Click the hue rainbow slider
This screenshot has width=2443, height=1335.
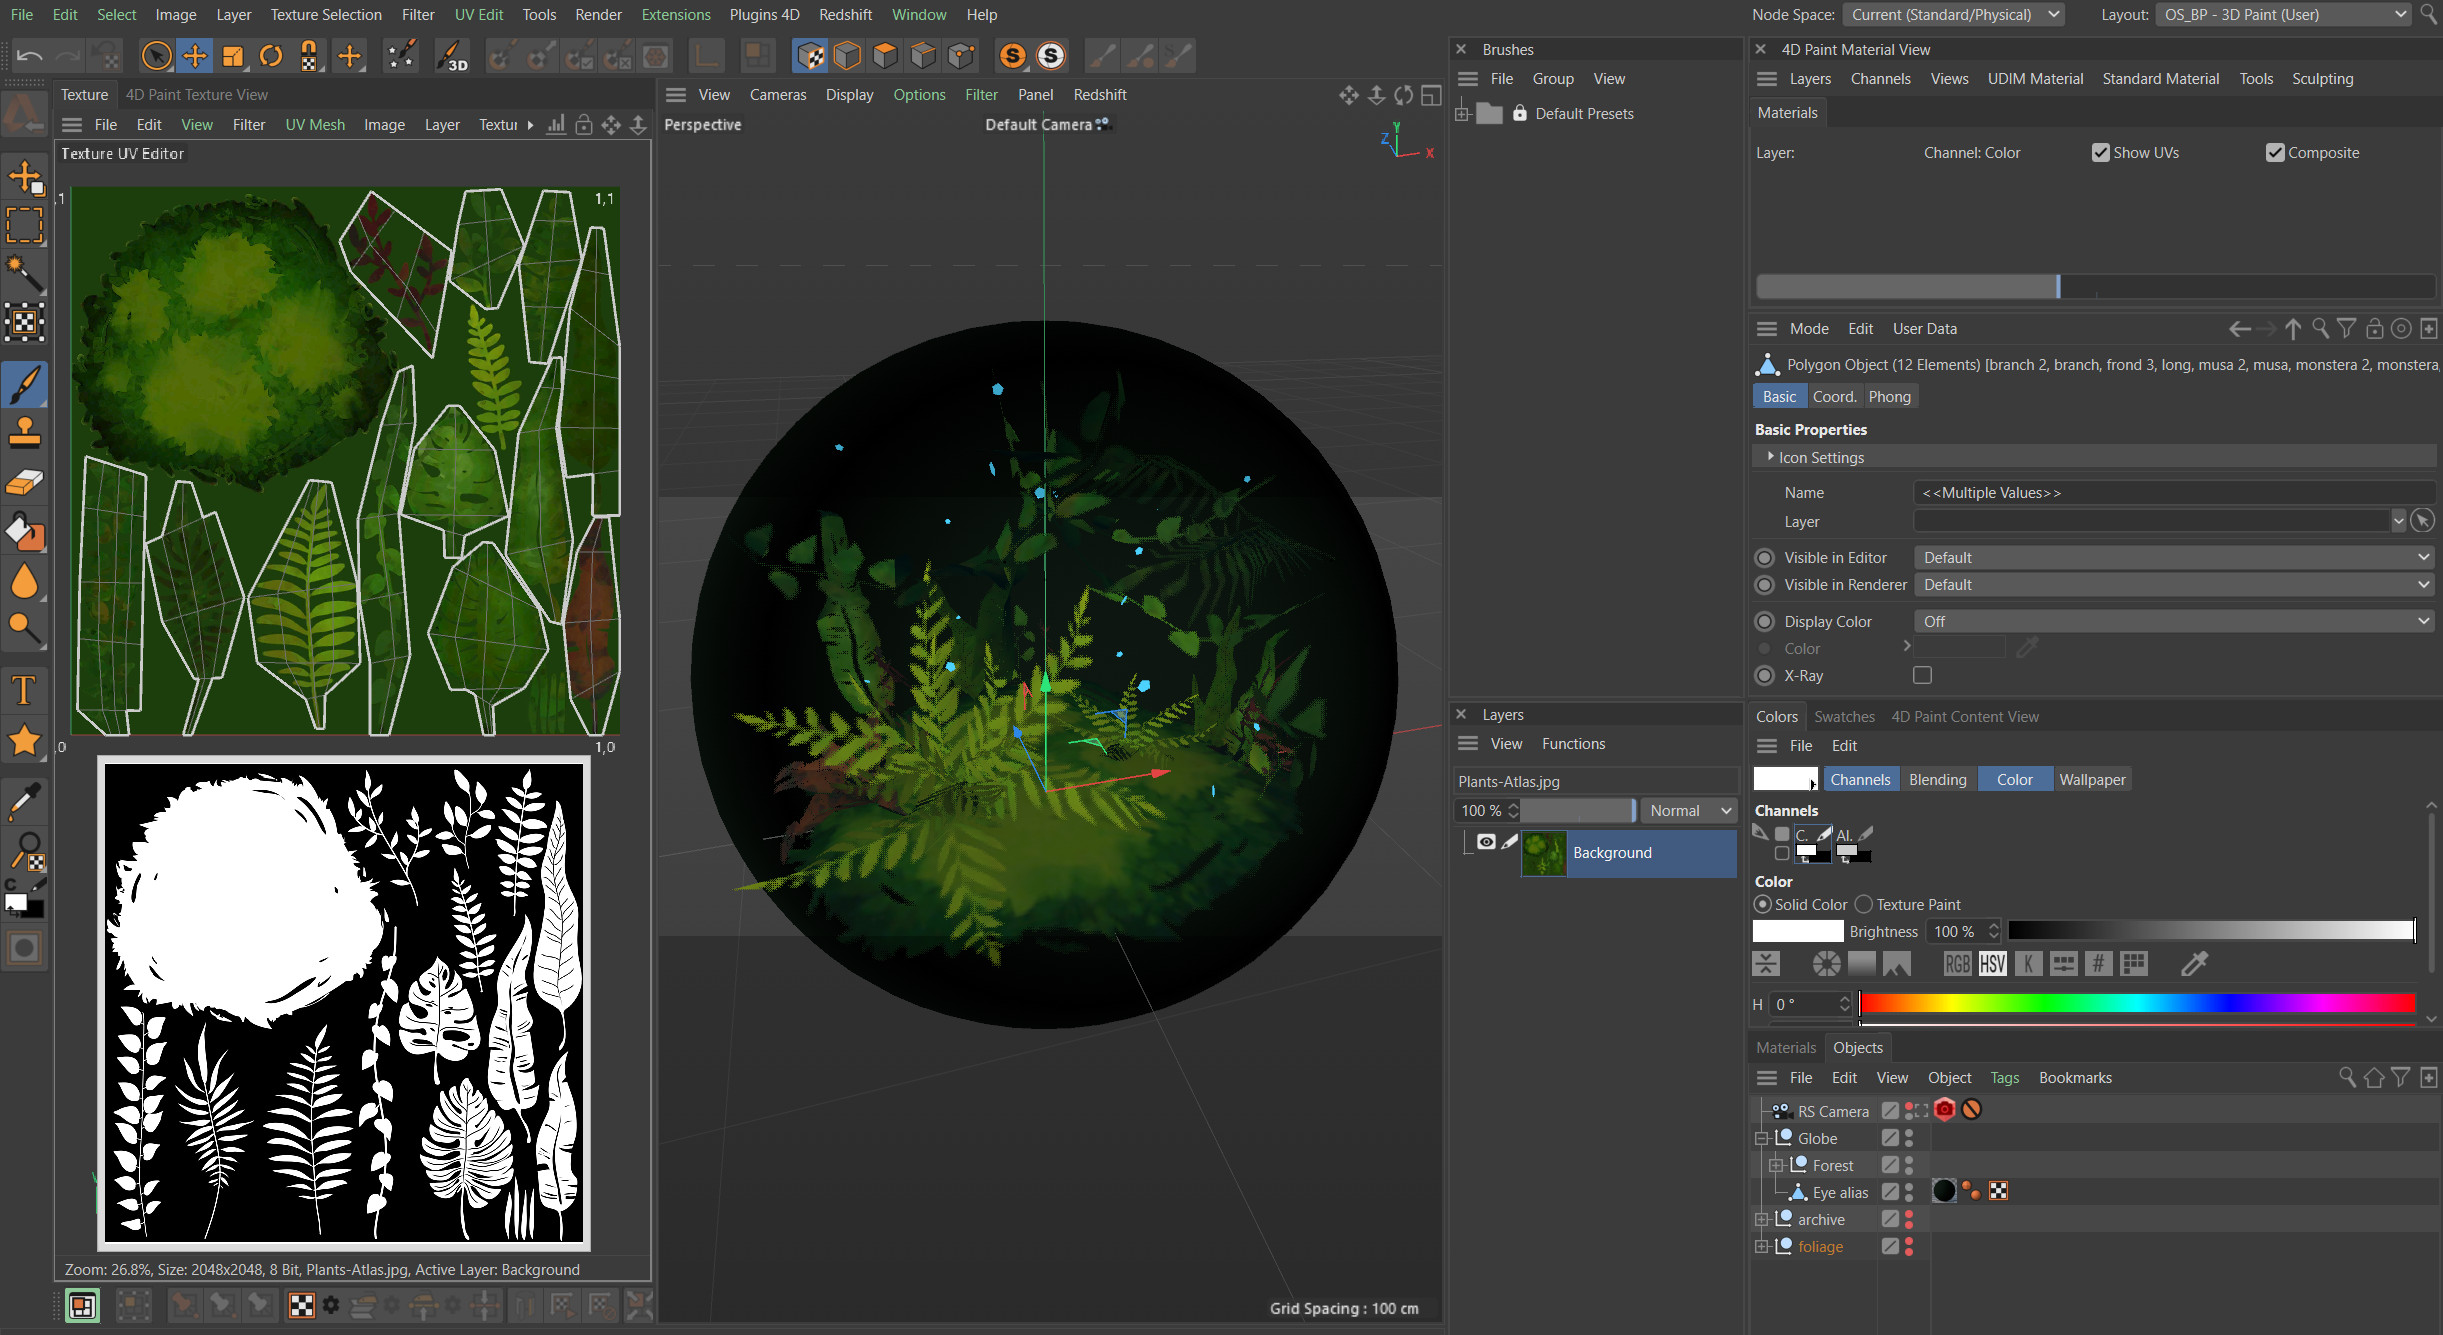pos(2137,1003)
